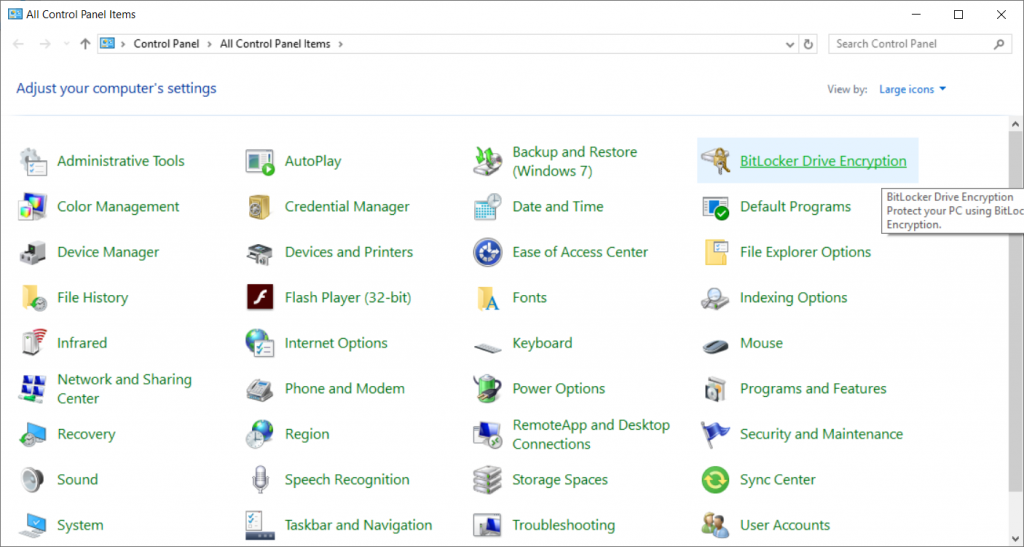Screen dimensions: 1024x547
Task: Go back with the Back arrow
Action: click(x=18, y=44)
